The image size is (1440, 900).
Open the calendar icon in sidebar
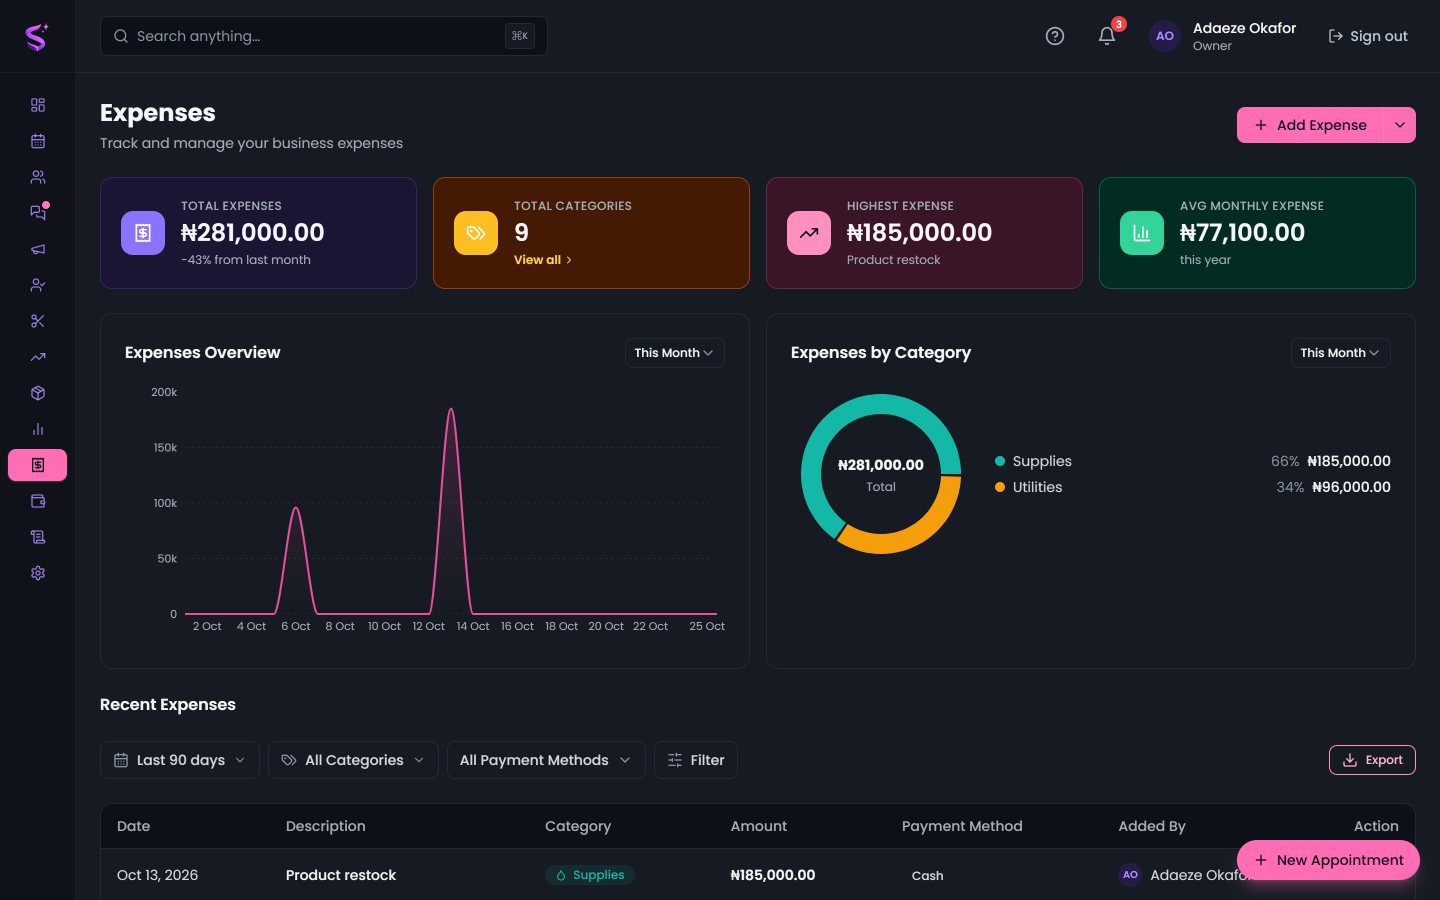38,141
